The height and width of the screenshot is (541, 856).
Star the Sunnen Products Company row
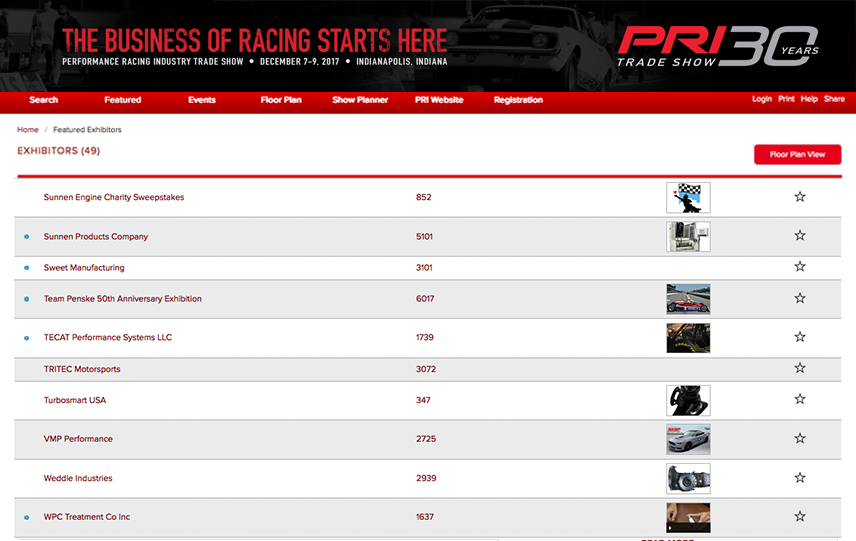tap(800, 235)
